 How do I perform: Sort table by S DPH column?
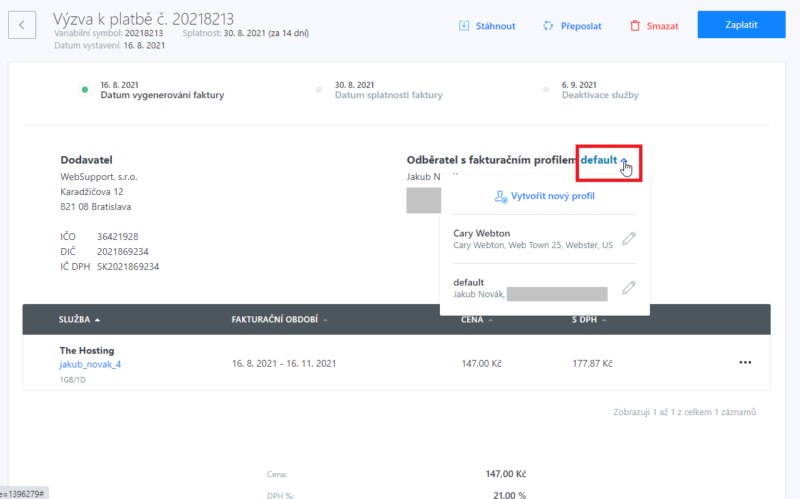pos(589,319)
